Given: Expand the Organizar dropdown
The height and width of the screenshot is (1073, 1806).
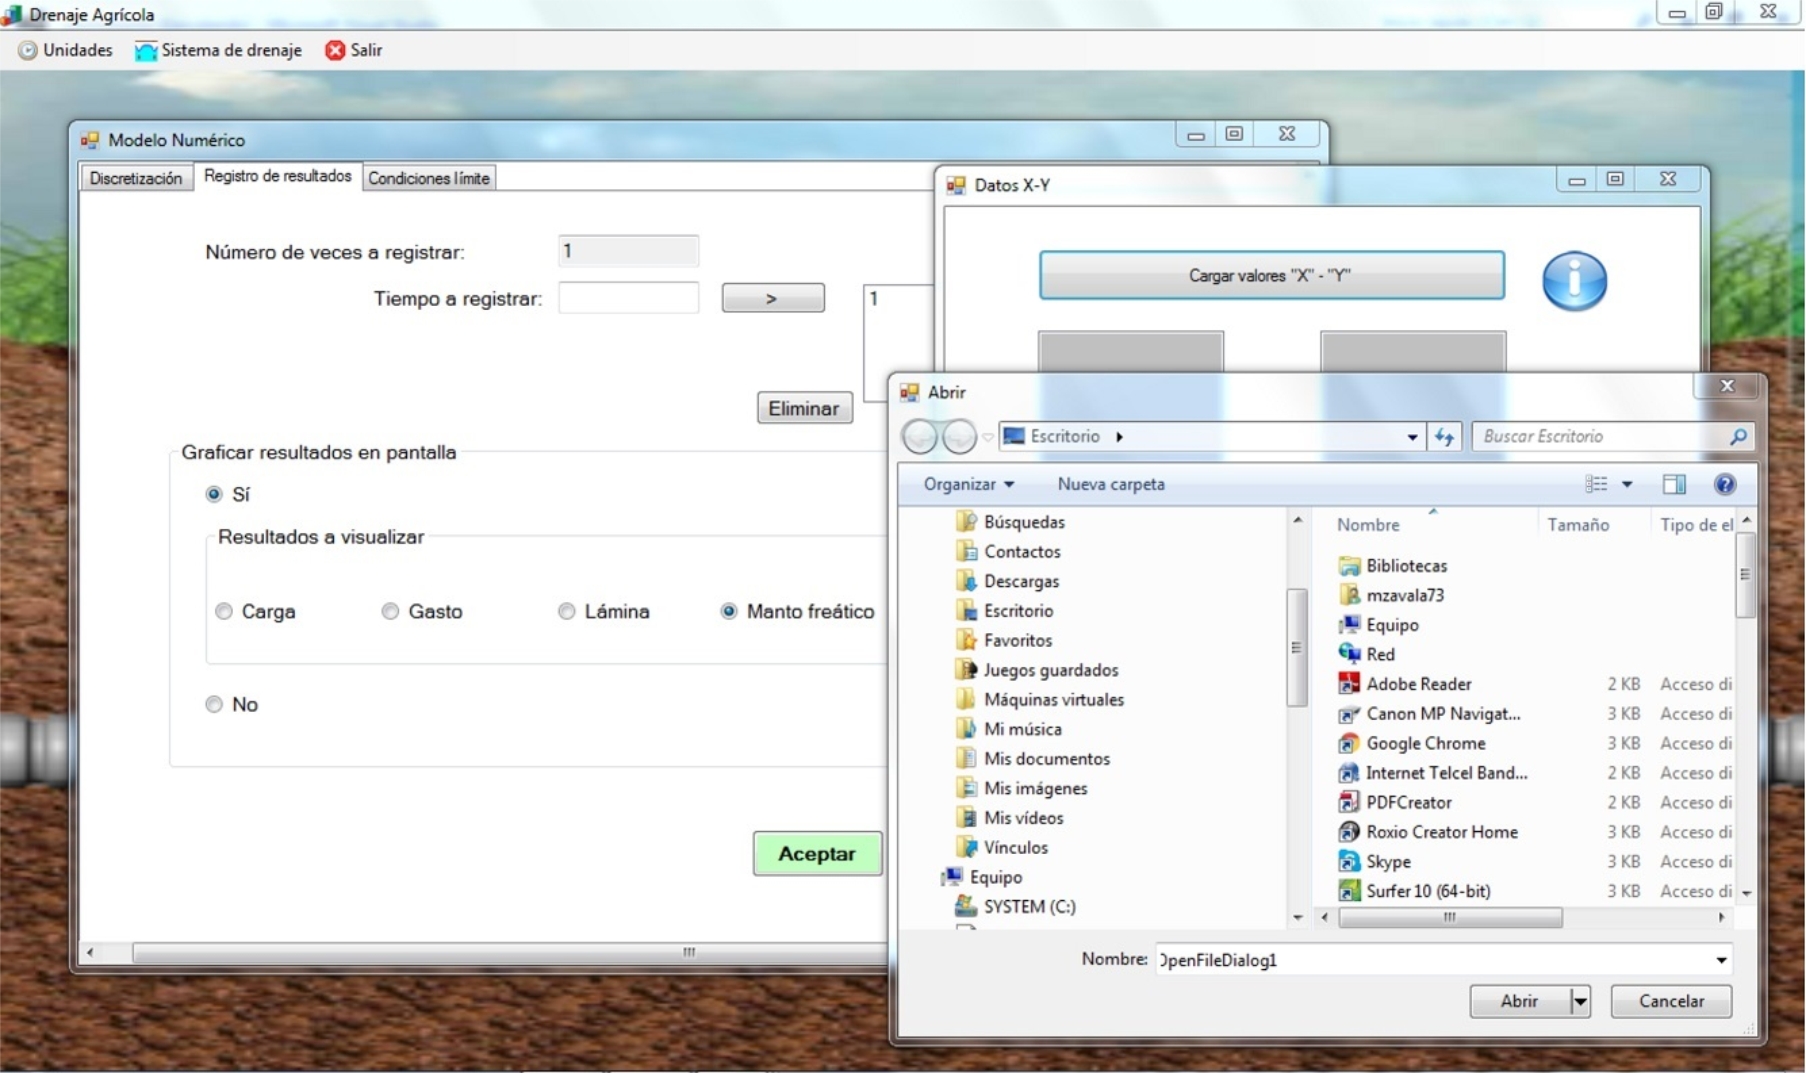Looking at the screenshot, I should [x=968, y=484].
